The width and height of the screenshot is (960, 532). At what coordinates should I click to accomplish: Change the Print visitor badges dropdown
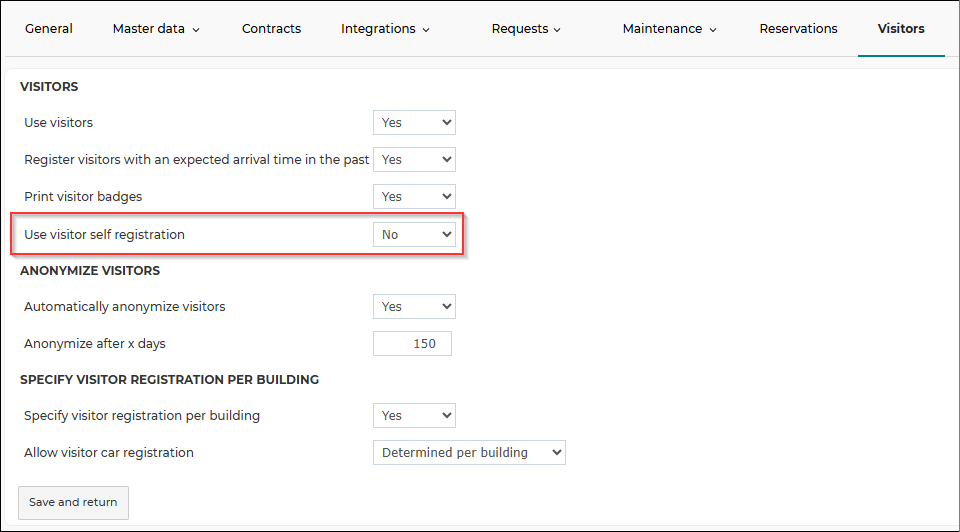click(414, 197)
